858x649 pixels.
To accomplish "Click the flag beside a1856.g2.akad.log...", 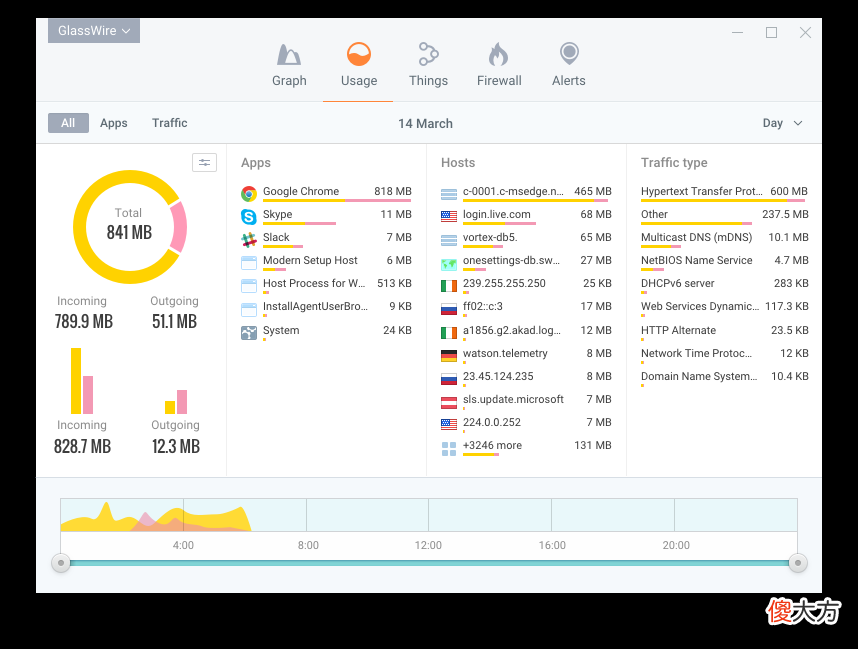I will tap(449, 332).
